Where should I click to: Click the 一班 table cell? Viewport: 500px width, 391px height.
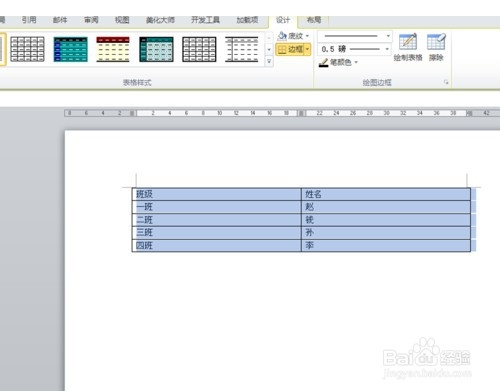pyautogui.click(x=217, y=207)
